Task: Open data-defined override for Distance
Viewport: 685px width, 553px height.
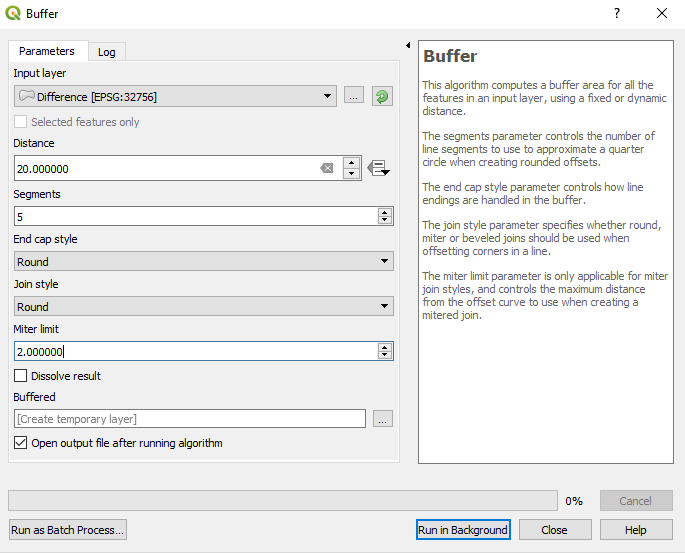Action: pyautogui.click(x=378, y=168)
